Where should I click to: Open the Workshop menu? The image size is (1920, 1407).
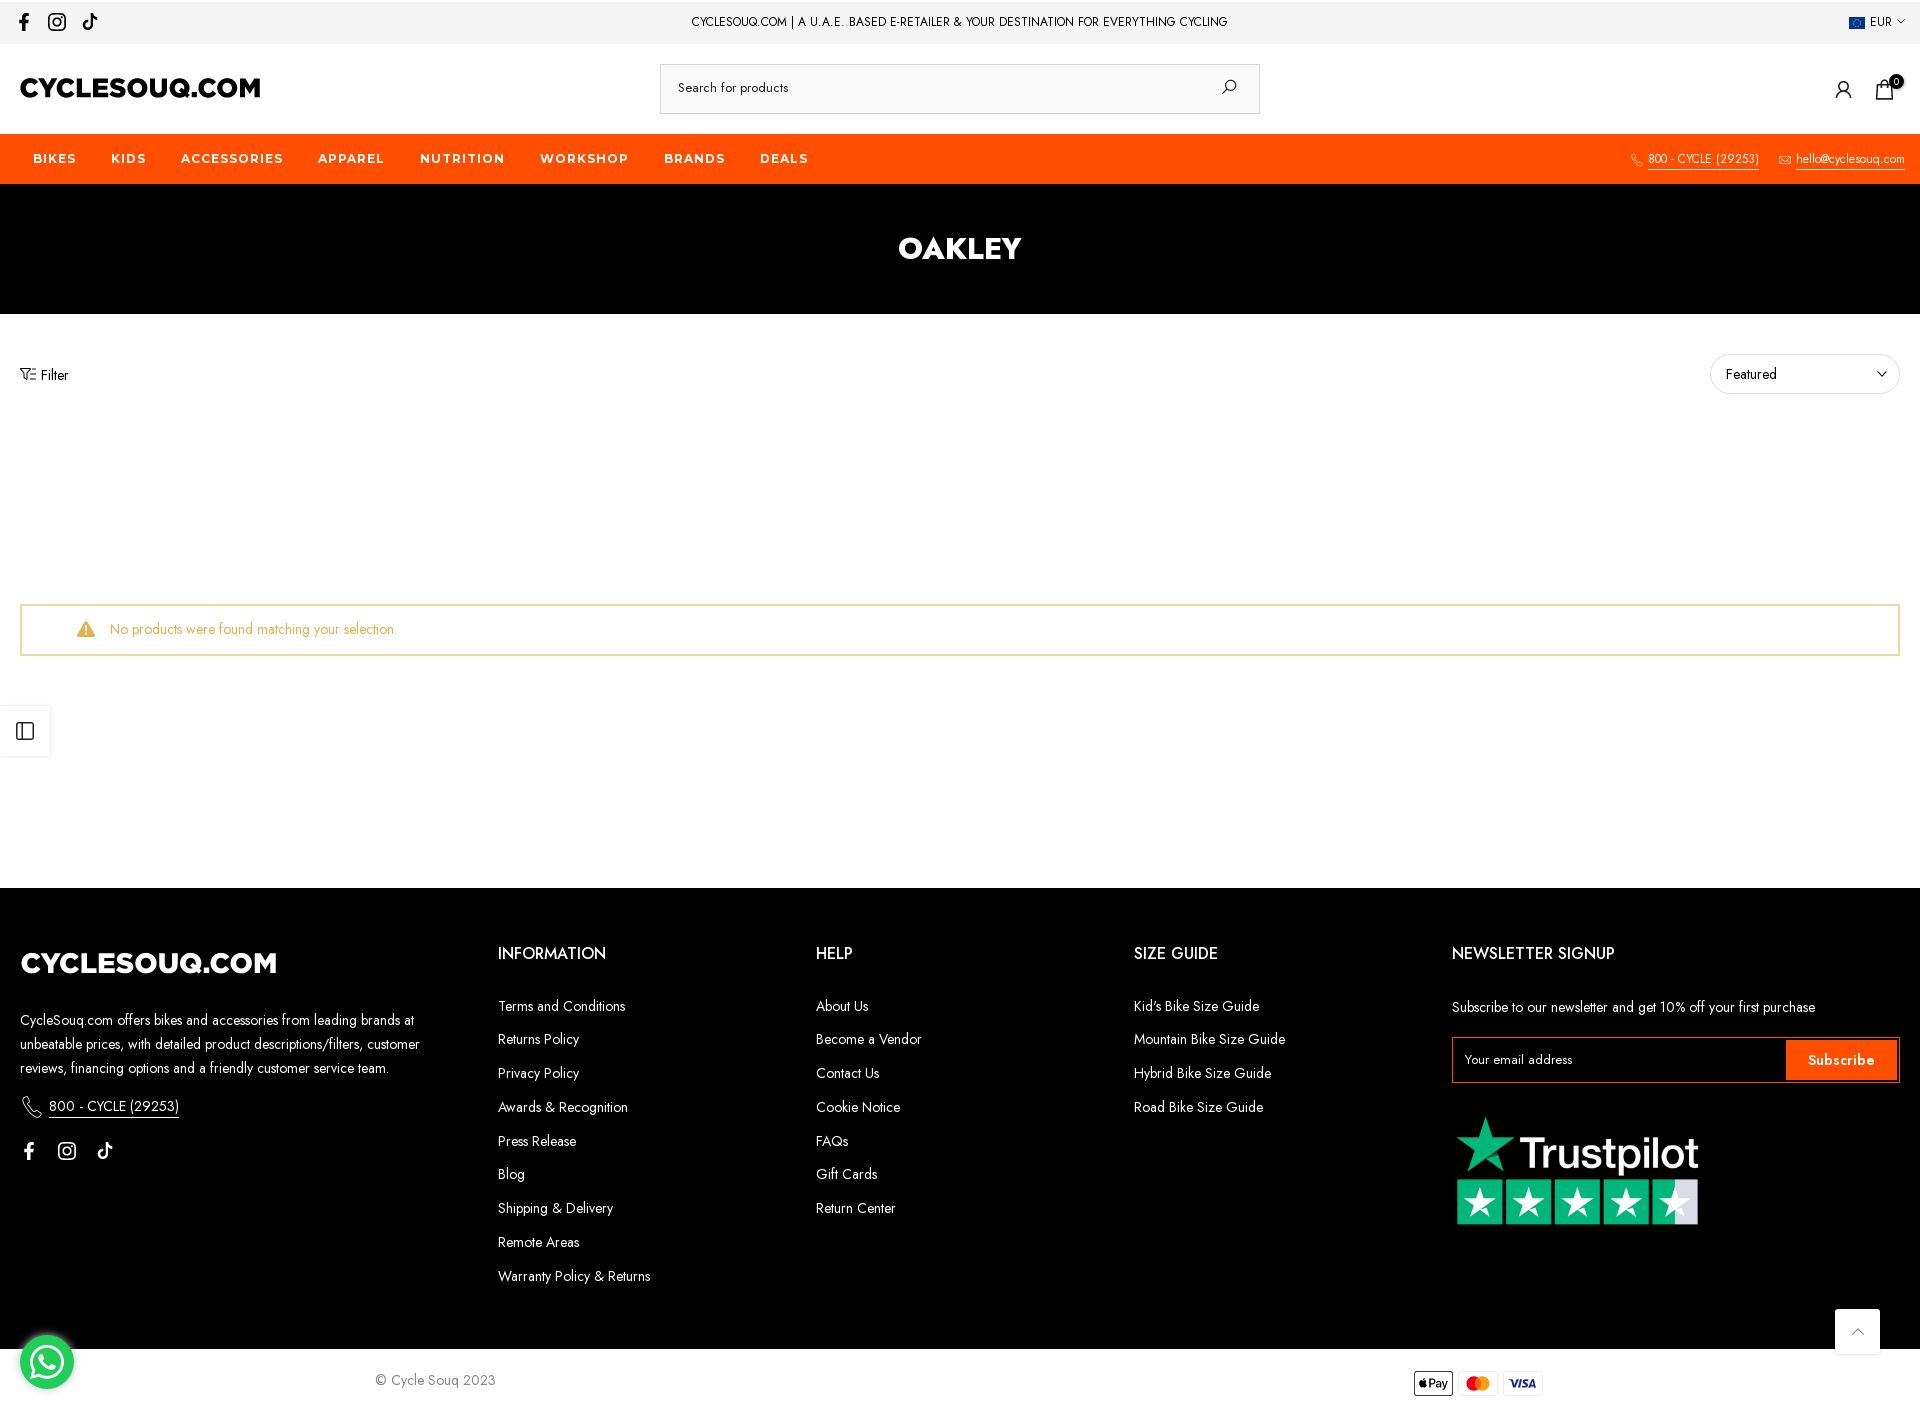click(584, 159)
